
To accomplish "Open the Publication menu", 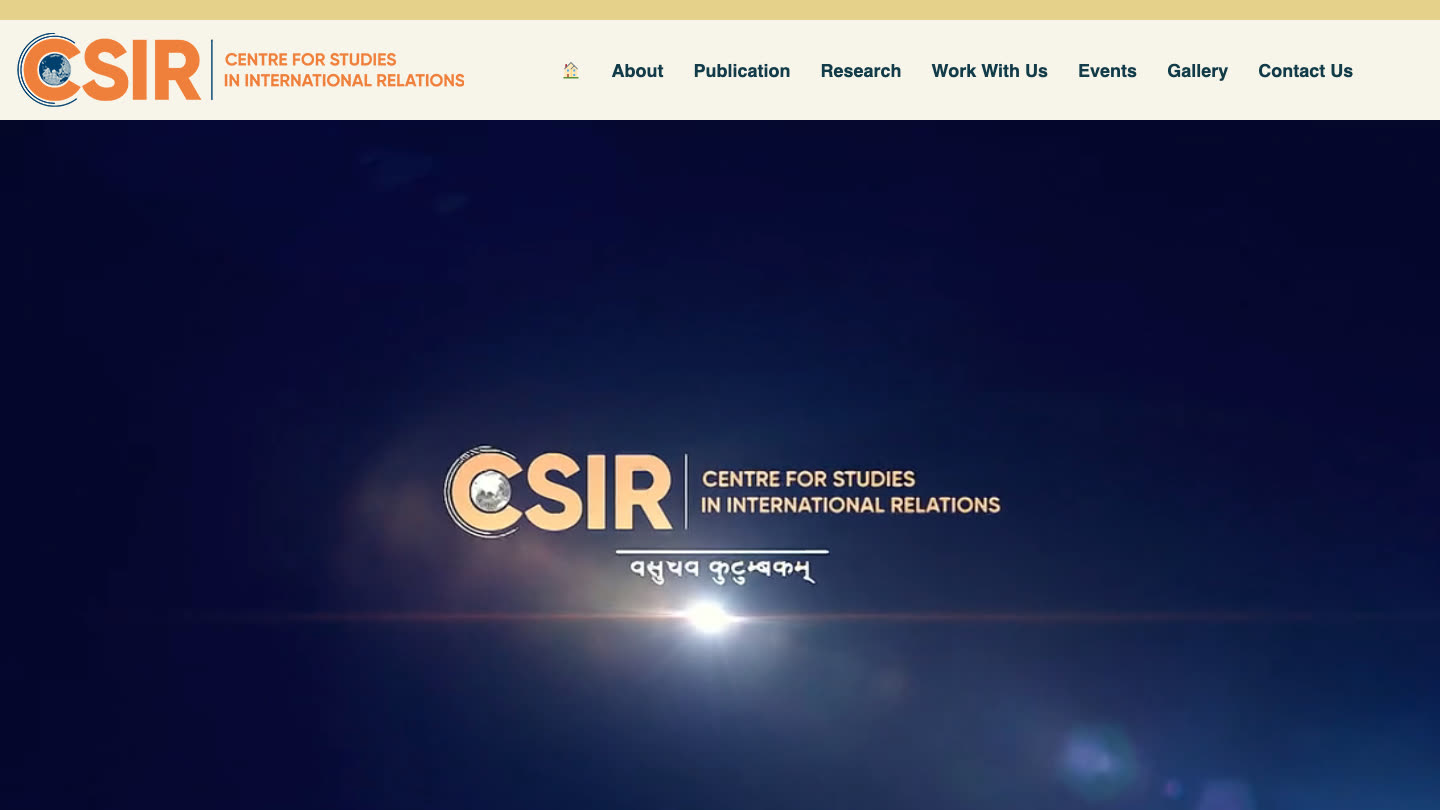I will coord(742,71).
